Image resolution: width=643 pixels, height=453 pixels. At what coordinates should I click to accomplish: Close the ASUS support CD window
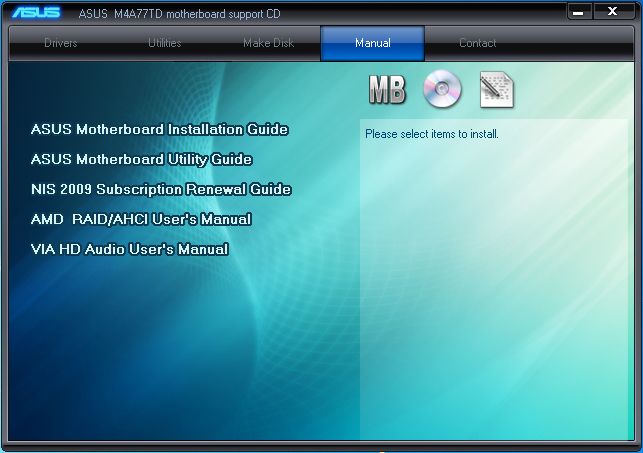click(613, 11)
